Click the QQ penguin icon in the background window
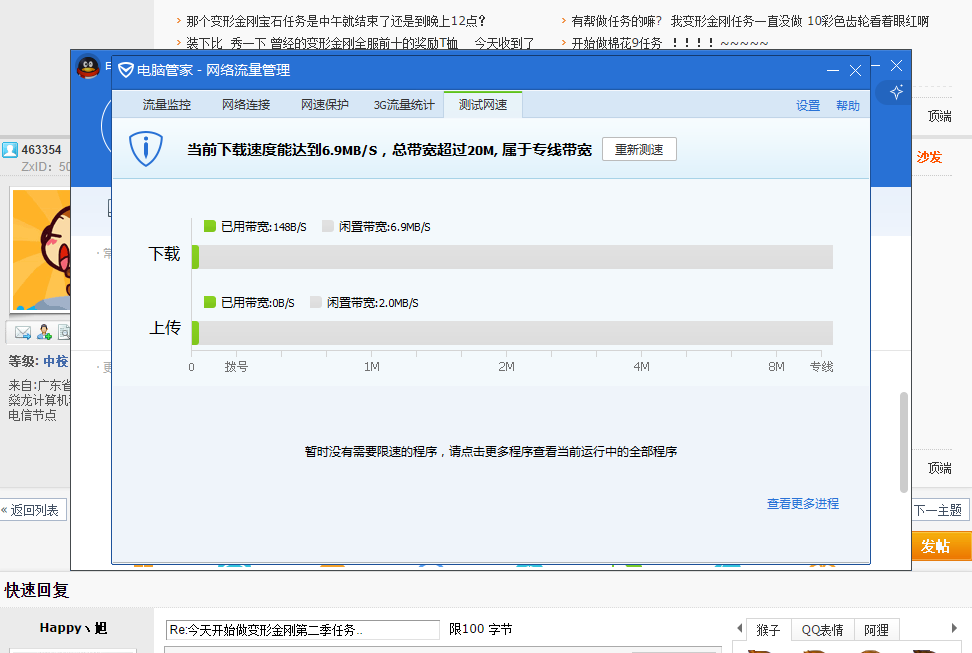 coord(88,68)
